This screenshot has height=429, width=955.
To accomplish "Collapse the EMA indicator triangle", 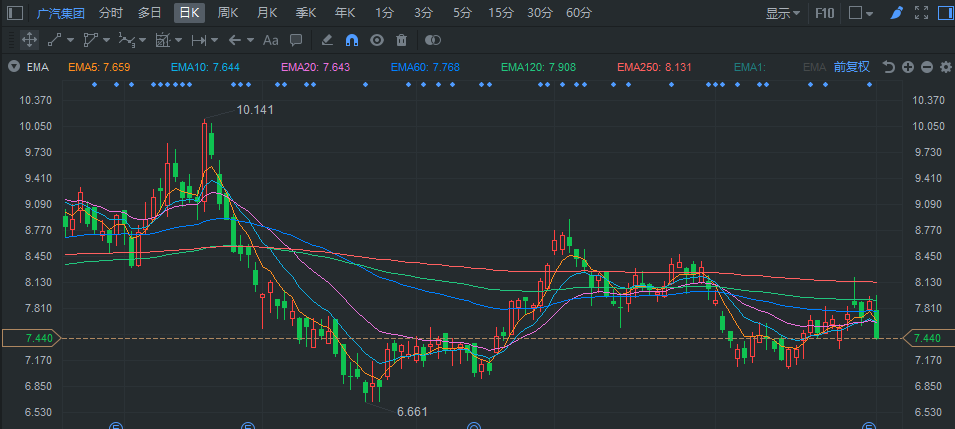I will click(x=13, y=67).
